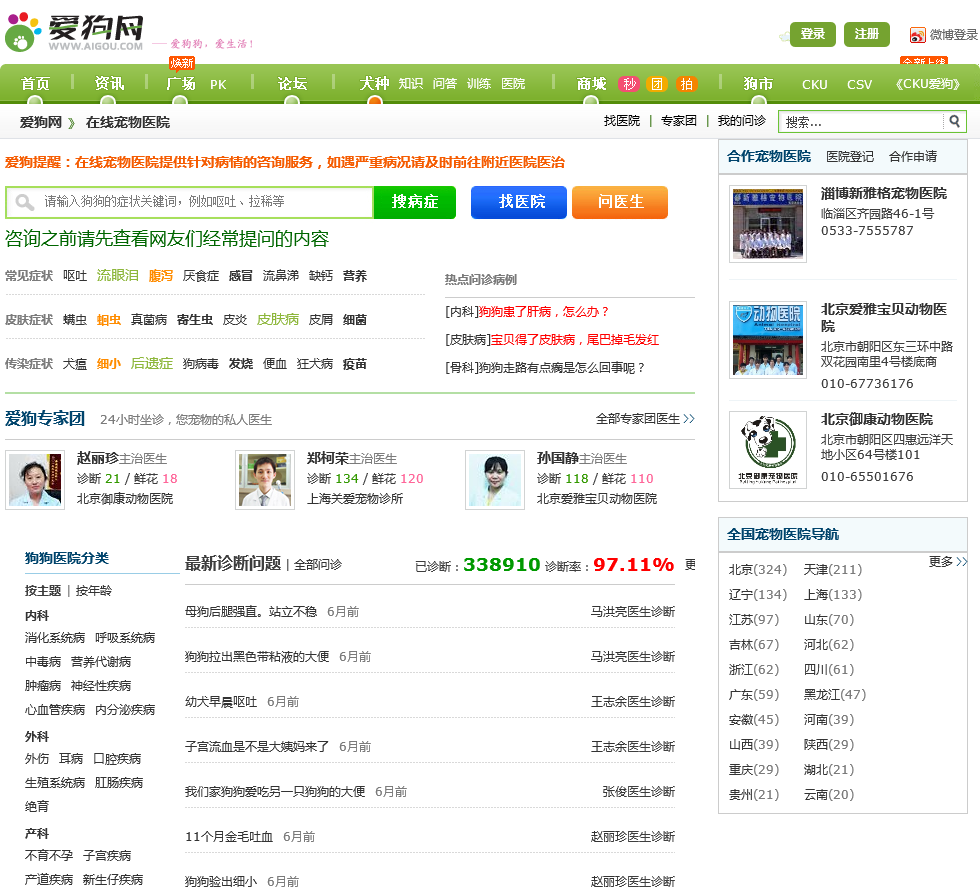Open question 幼犬早晨呕吐
The image size is (980, 891).
[221, 702]
